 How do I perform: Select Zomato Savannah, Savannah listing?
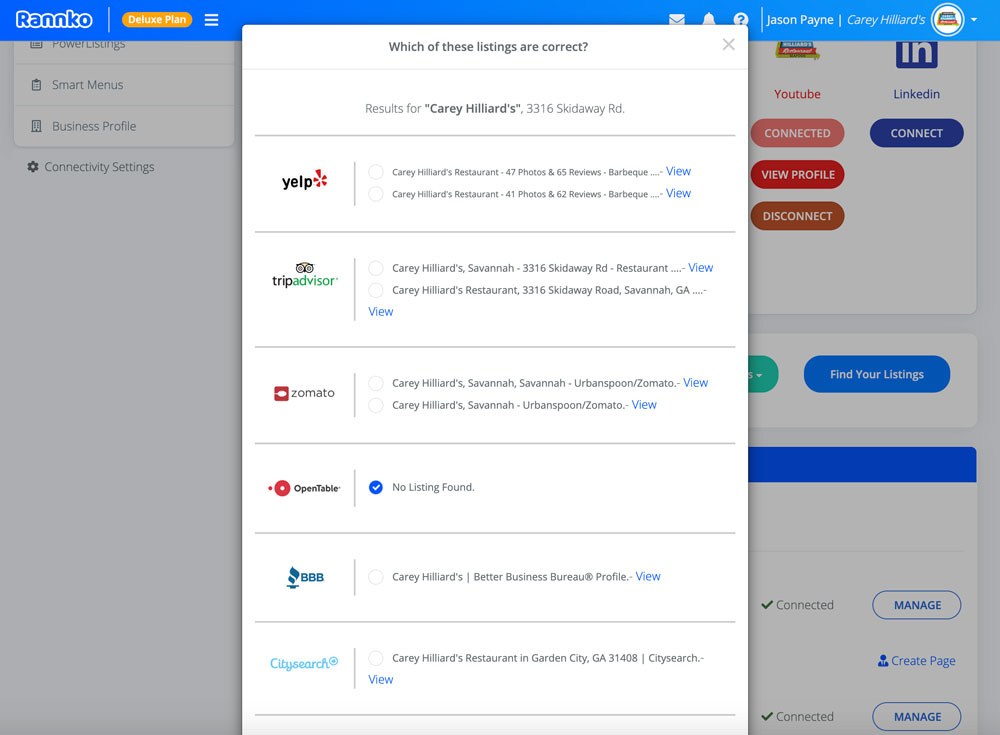[x=376, y=383]
